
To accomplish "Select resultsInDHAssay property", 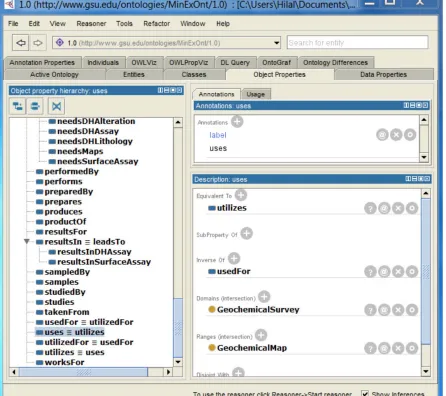I will click(x=94, y=252).
